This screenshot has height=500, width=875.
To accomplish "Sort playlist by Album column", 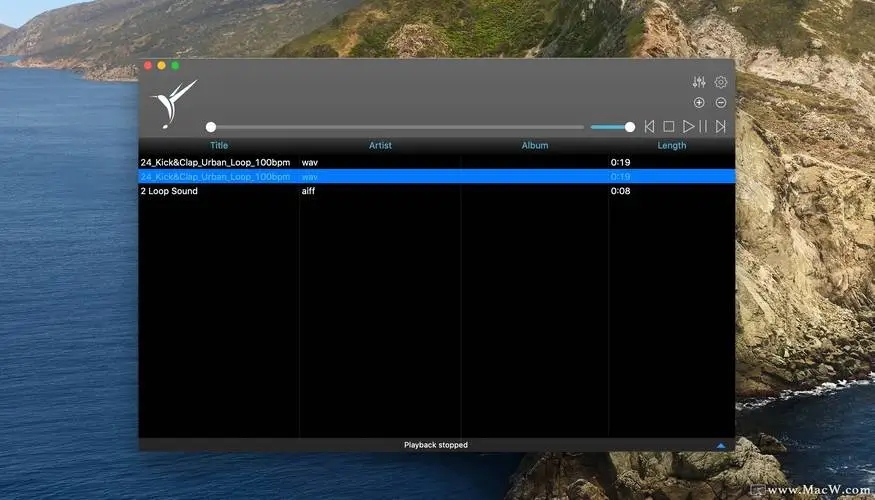I will coord(535,146).
